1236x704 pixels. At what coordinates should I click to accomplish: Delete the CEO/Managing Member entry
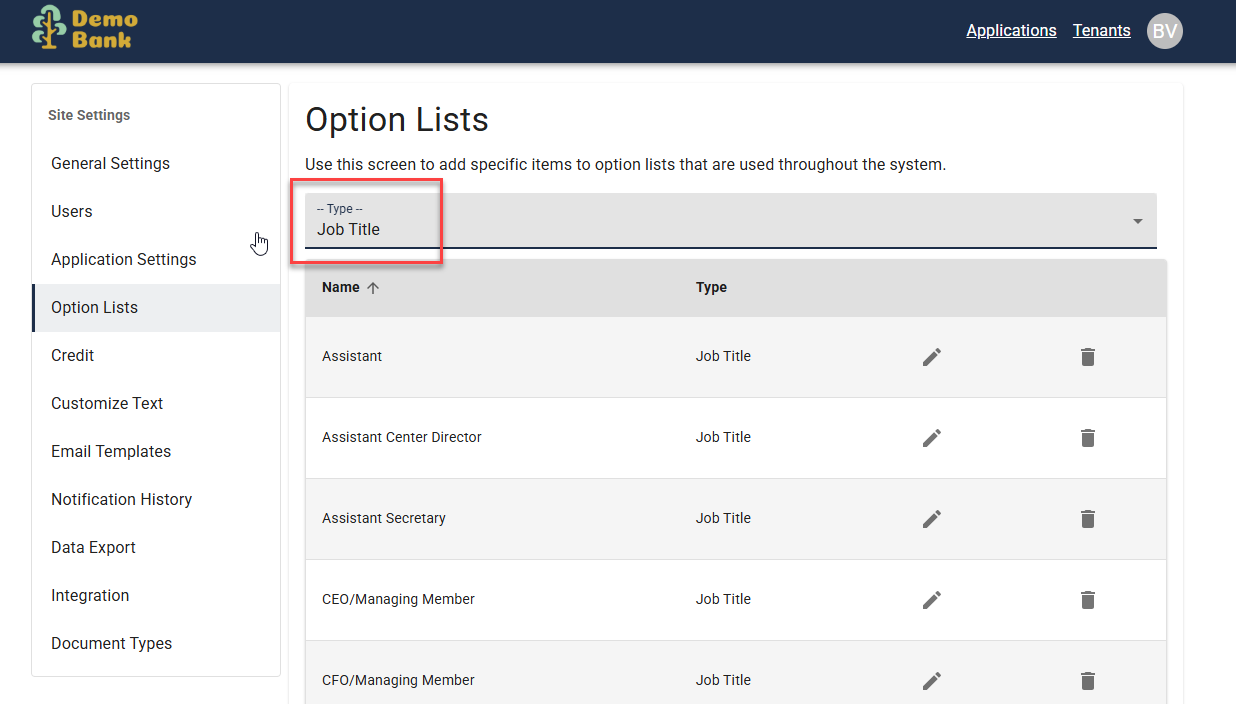click(1088, 600)
